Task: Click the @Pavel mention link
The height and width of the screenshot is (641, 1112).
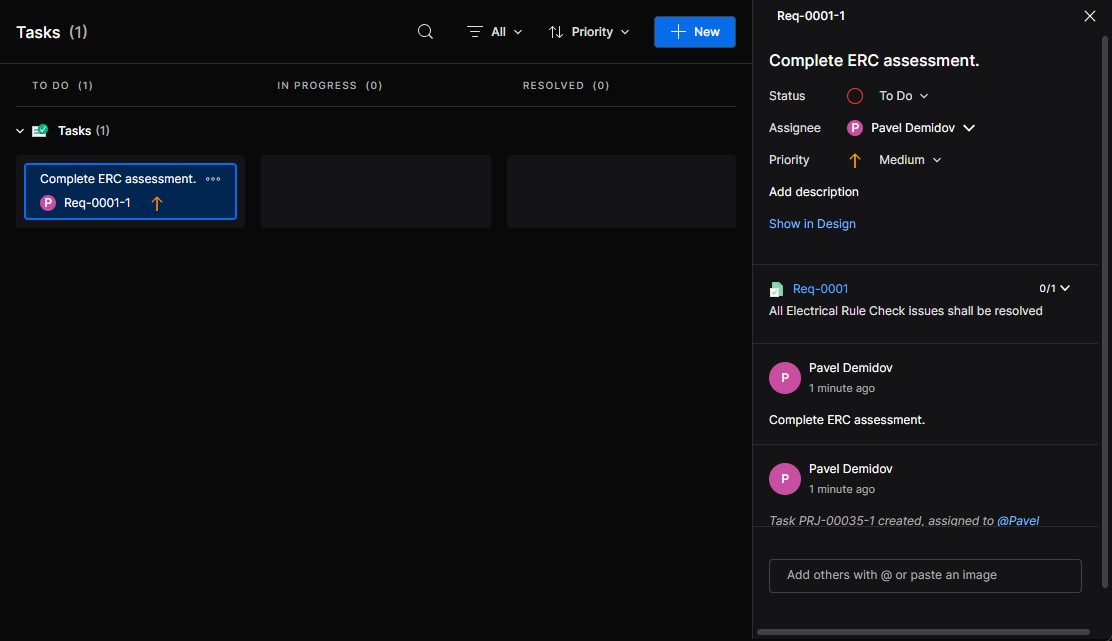Action: 1018,520
